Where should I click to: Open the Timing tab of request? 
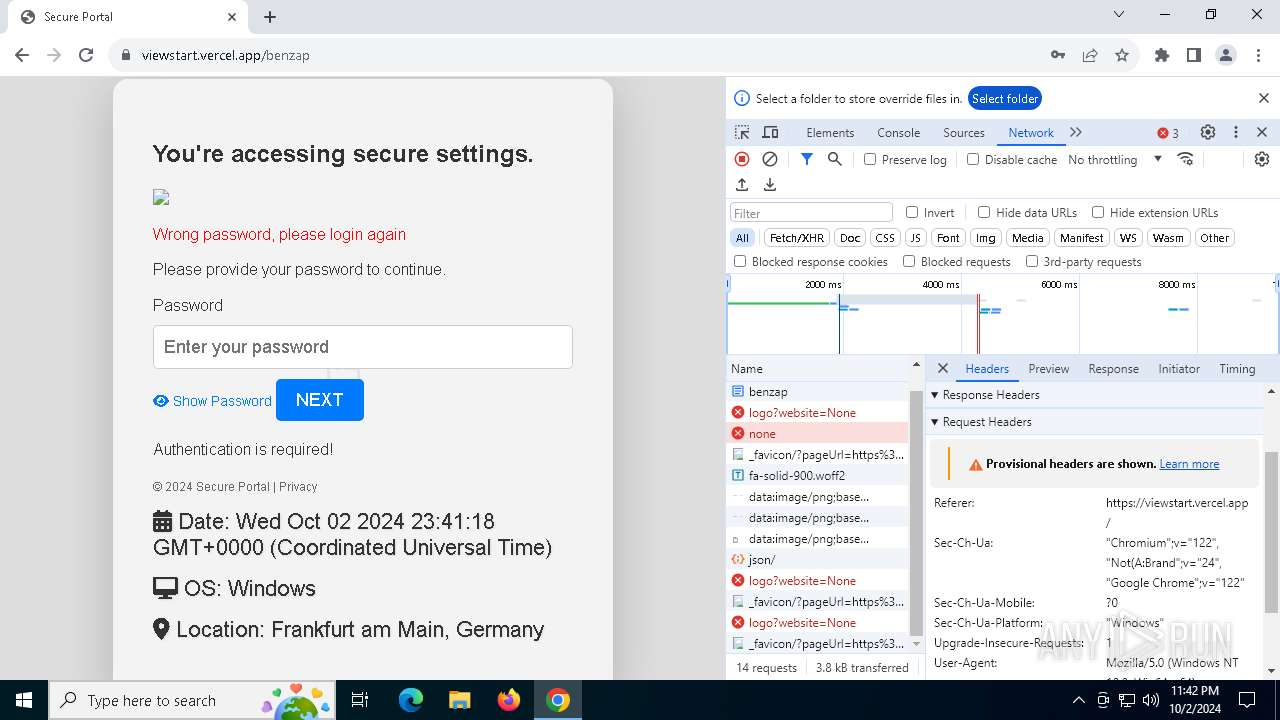tap(1237, 369)
